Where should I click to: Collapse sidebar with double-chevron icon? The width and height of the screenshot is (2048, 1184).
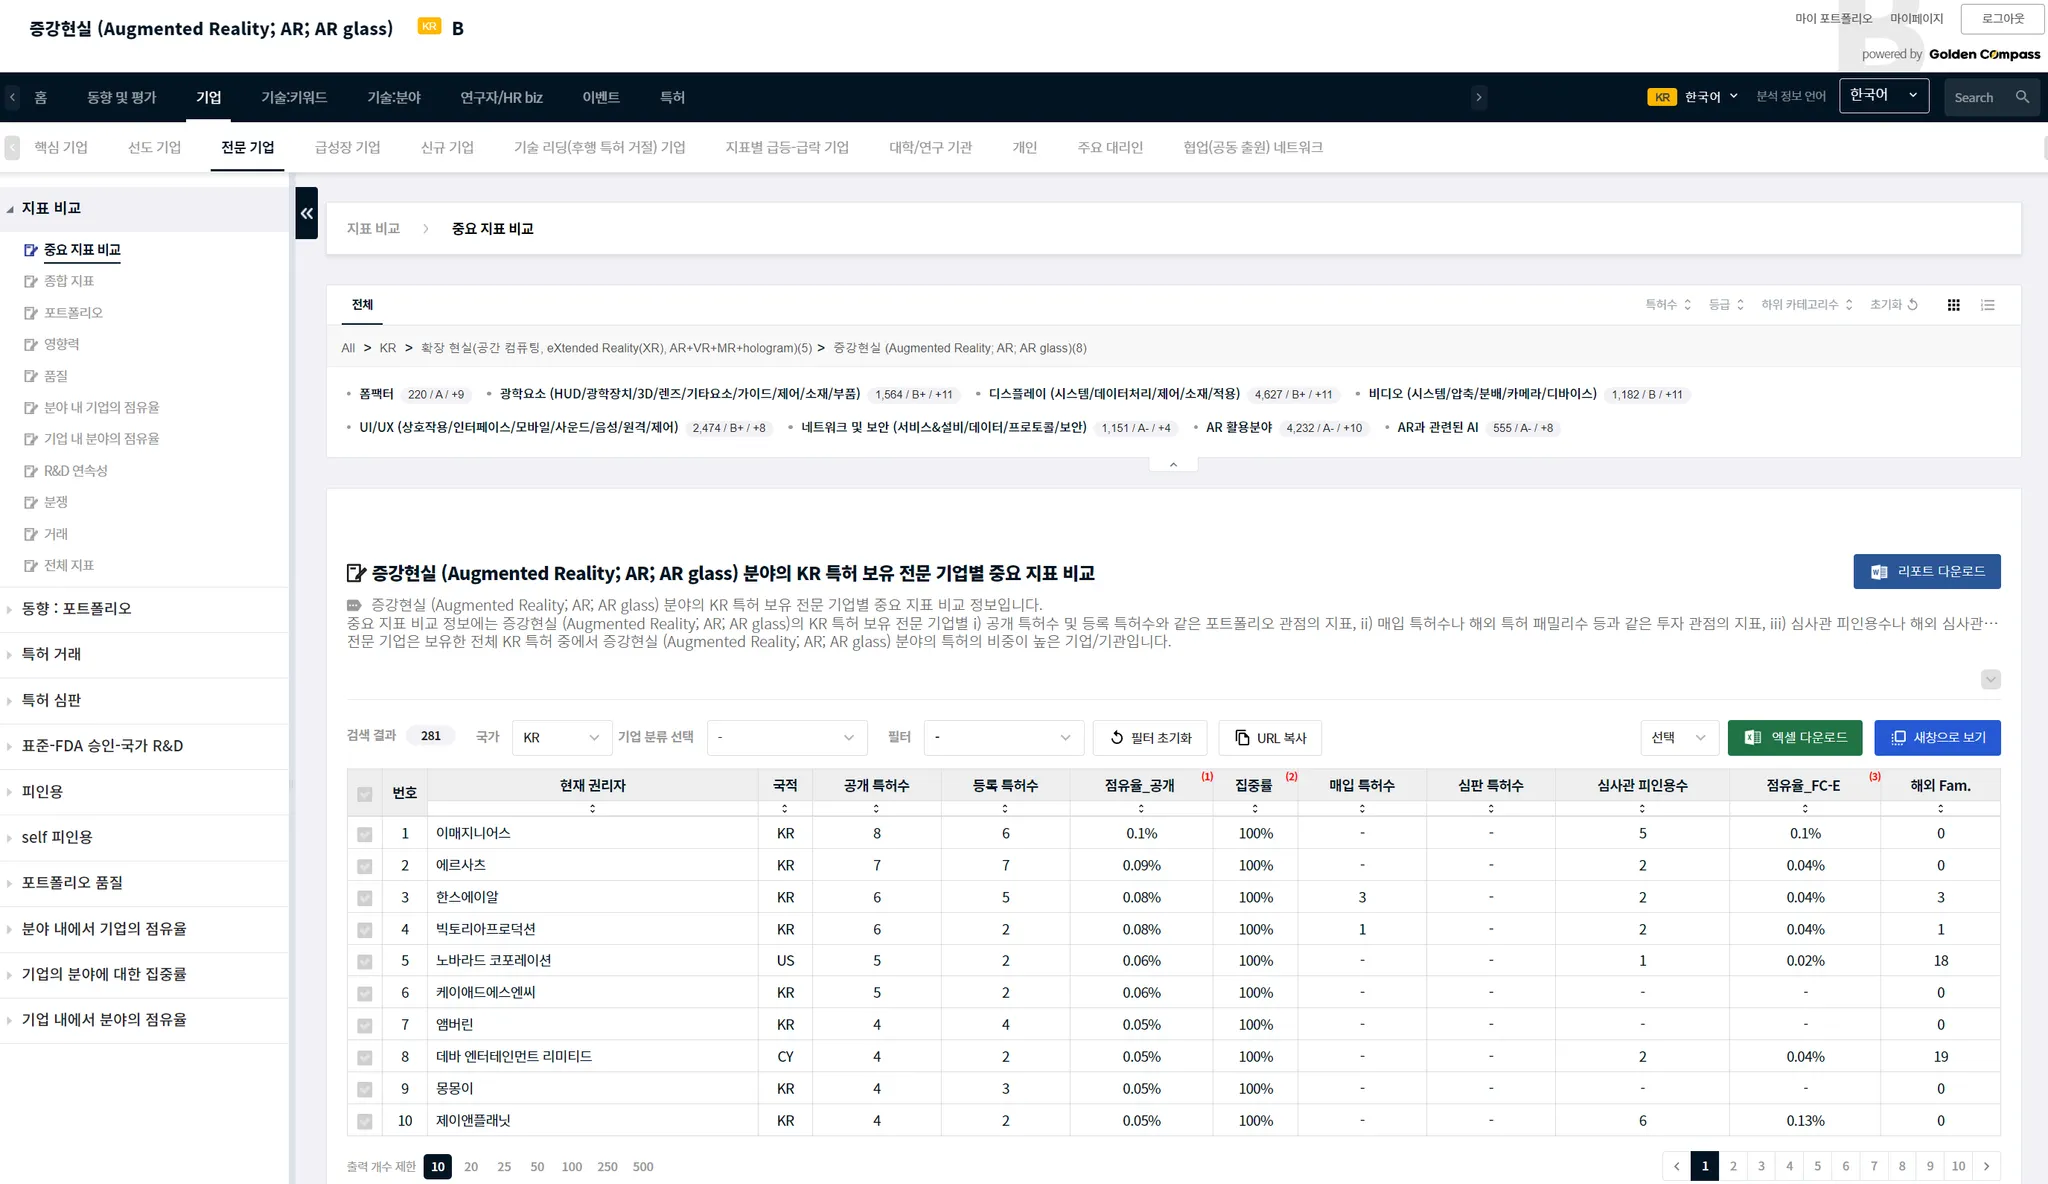coord(306,213)
